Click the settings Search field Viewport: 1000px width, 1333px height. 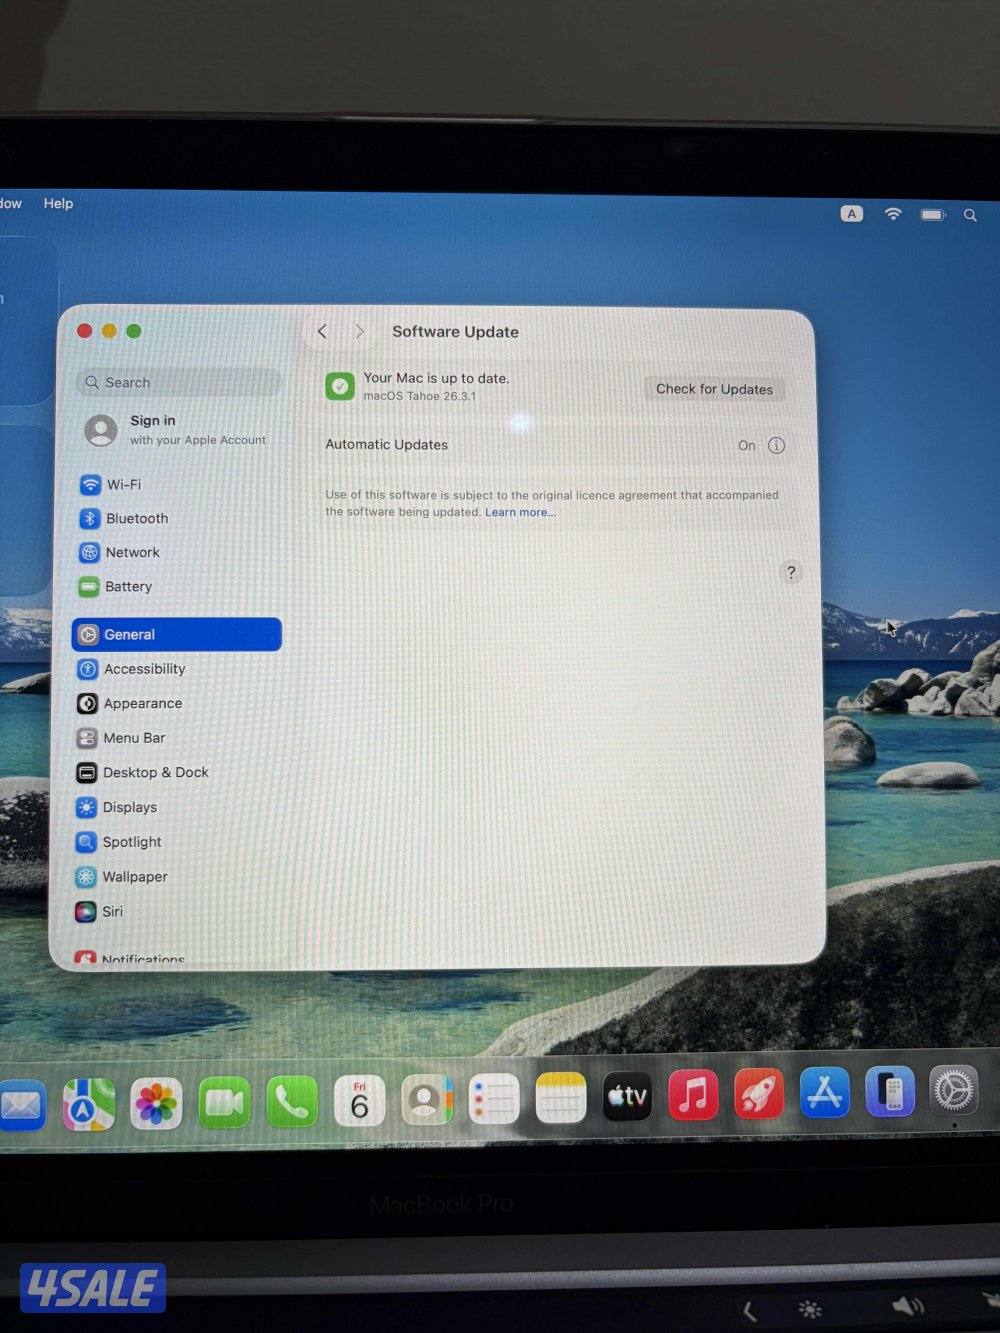[x=180, y=382]
